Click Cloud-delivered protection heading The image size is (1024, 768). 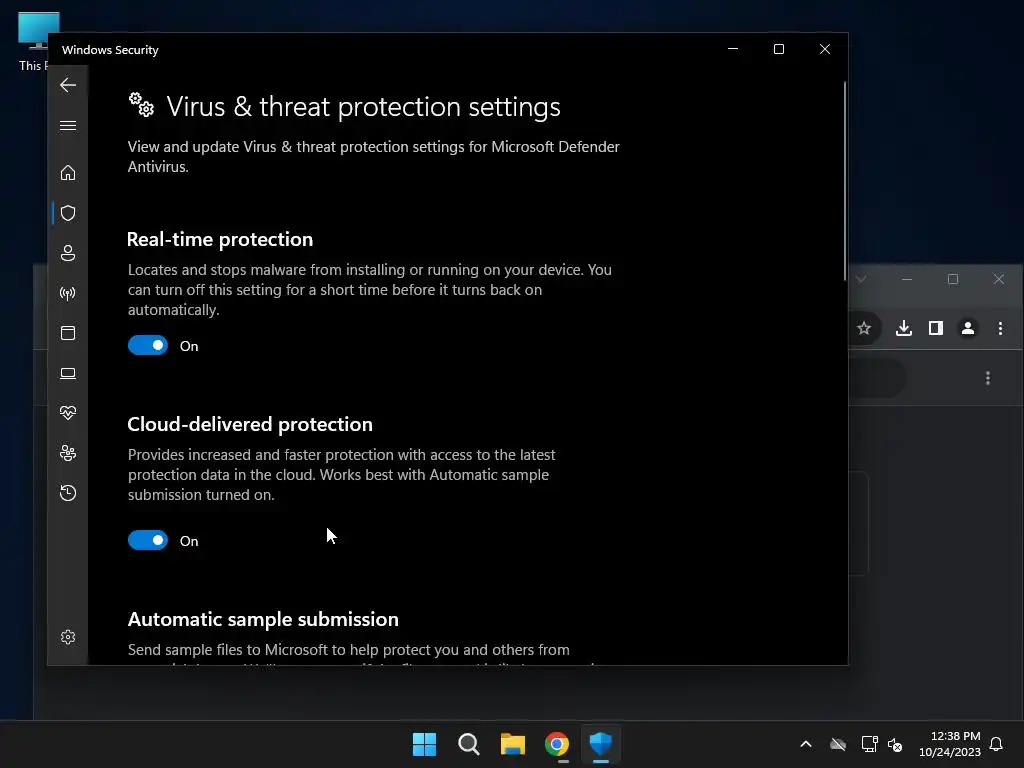coord(250,424)
